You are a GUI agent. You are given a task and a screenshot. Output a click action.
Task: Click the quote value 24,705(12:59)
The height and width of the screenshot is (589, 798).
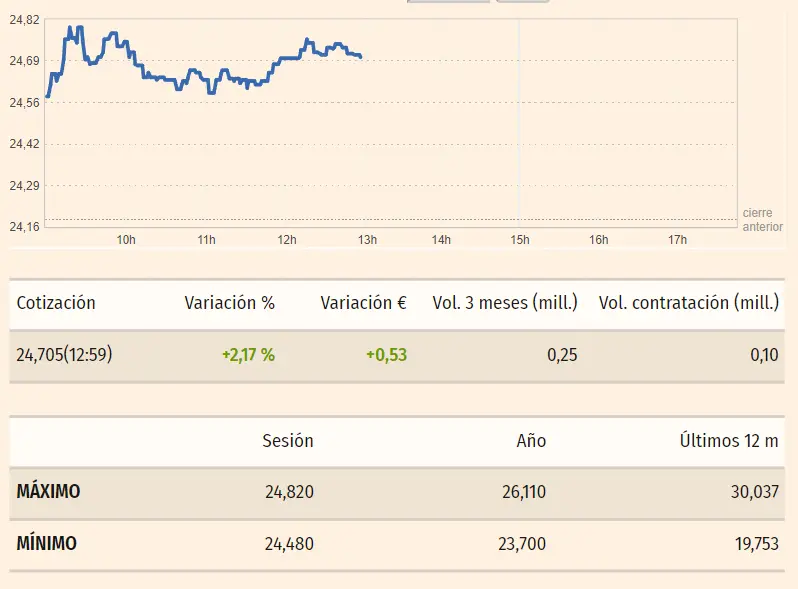tap(64, 354)
